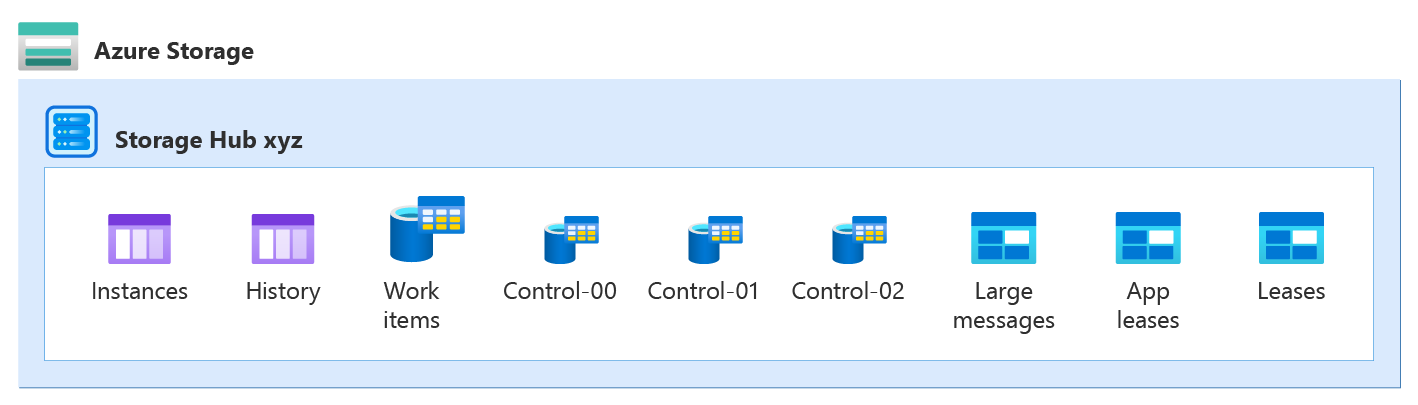This screenshot has height=405, width=1418.
Task: Click the Storage Hub xyz server icon
Action: pos(72,132)
